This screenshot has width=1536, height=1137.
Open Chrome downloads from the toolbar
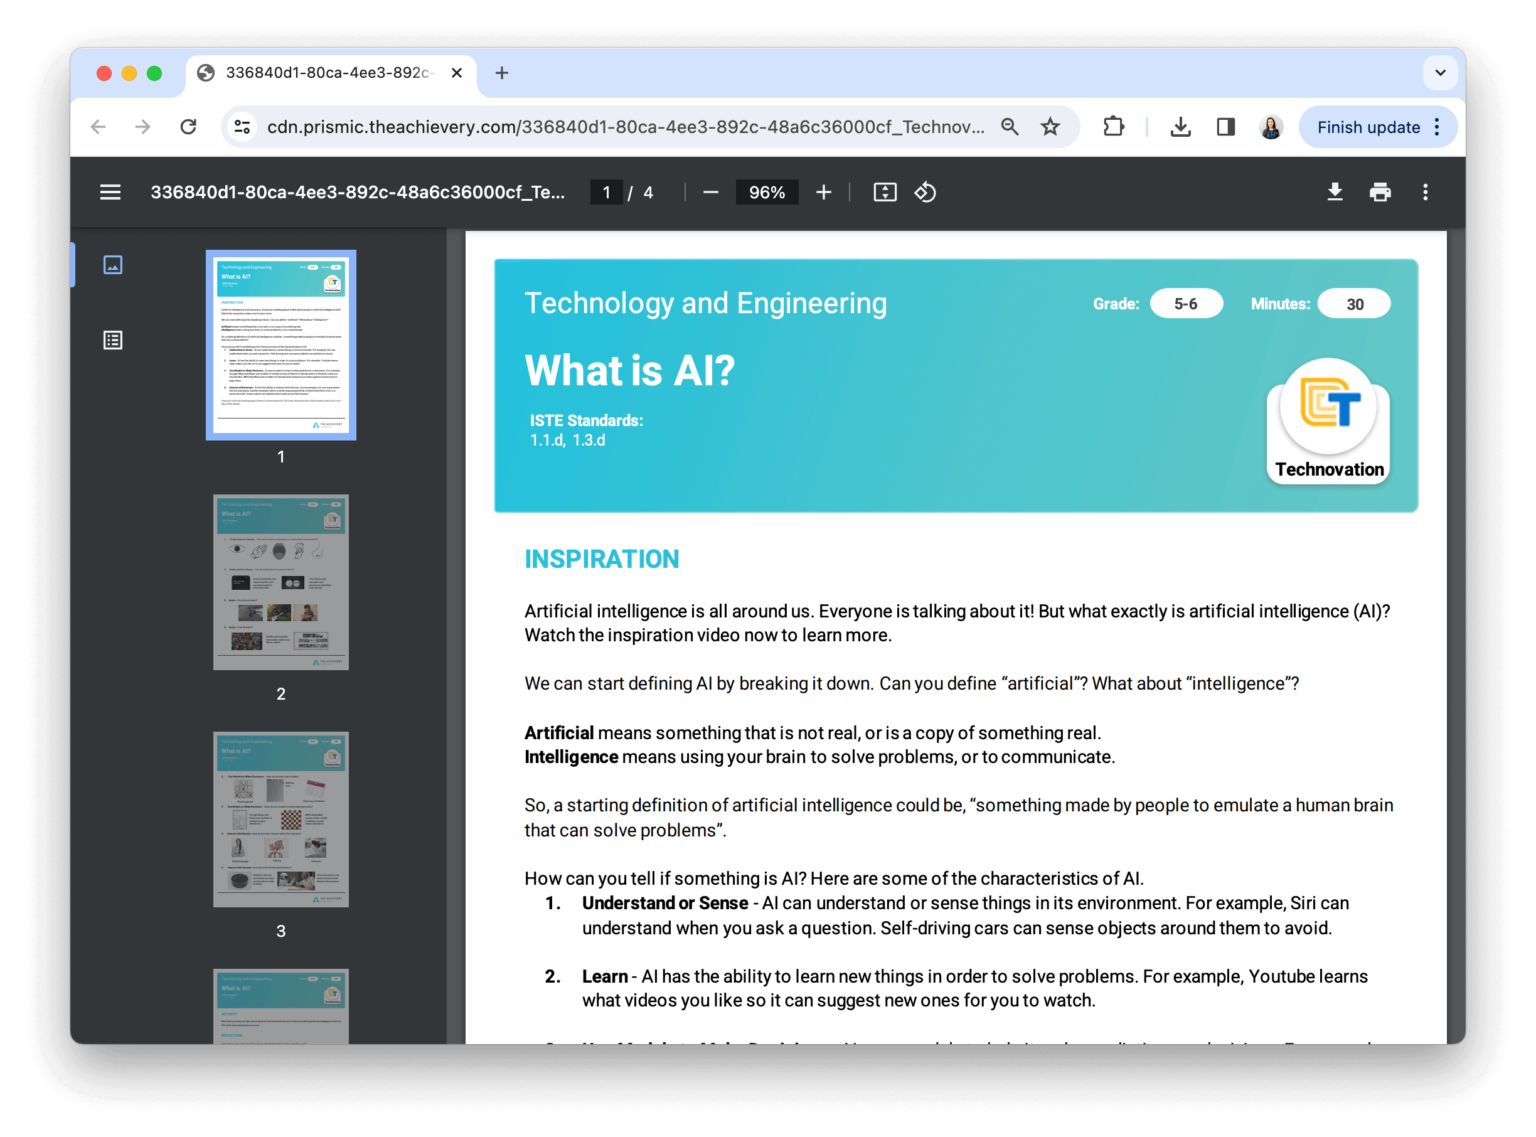point(1181,126)
